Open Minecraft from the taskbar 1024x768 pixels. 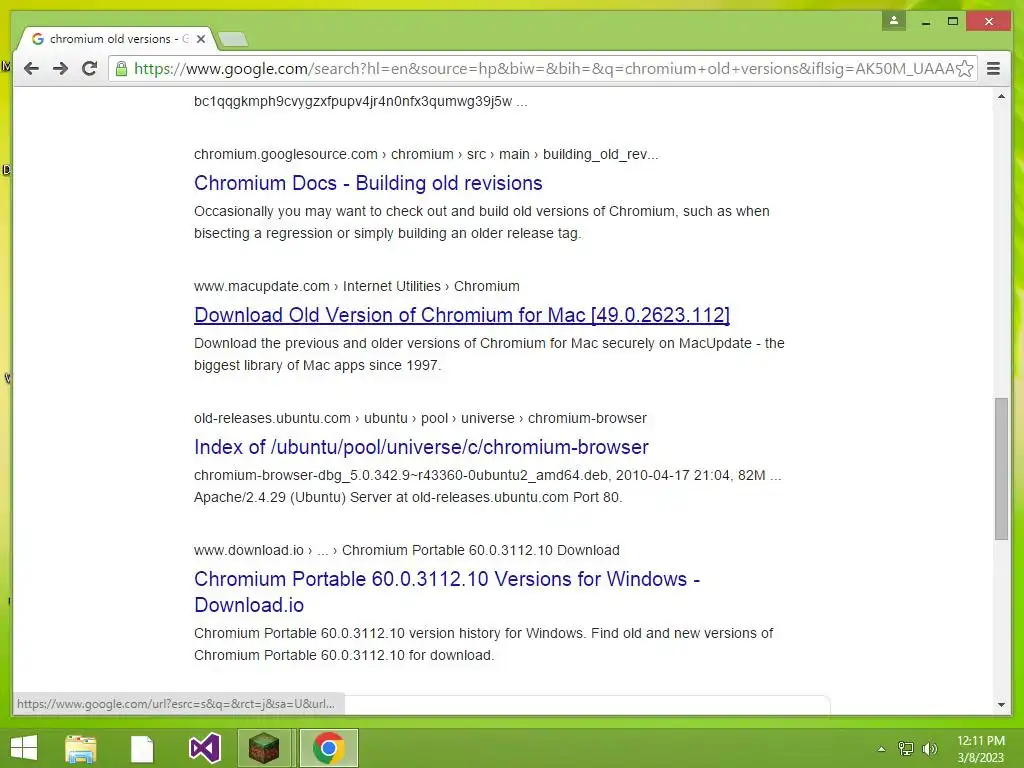point(264,748)
